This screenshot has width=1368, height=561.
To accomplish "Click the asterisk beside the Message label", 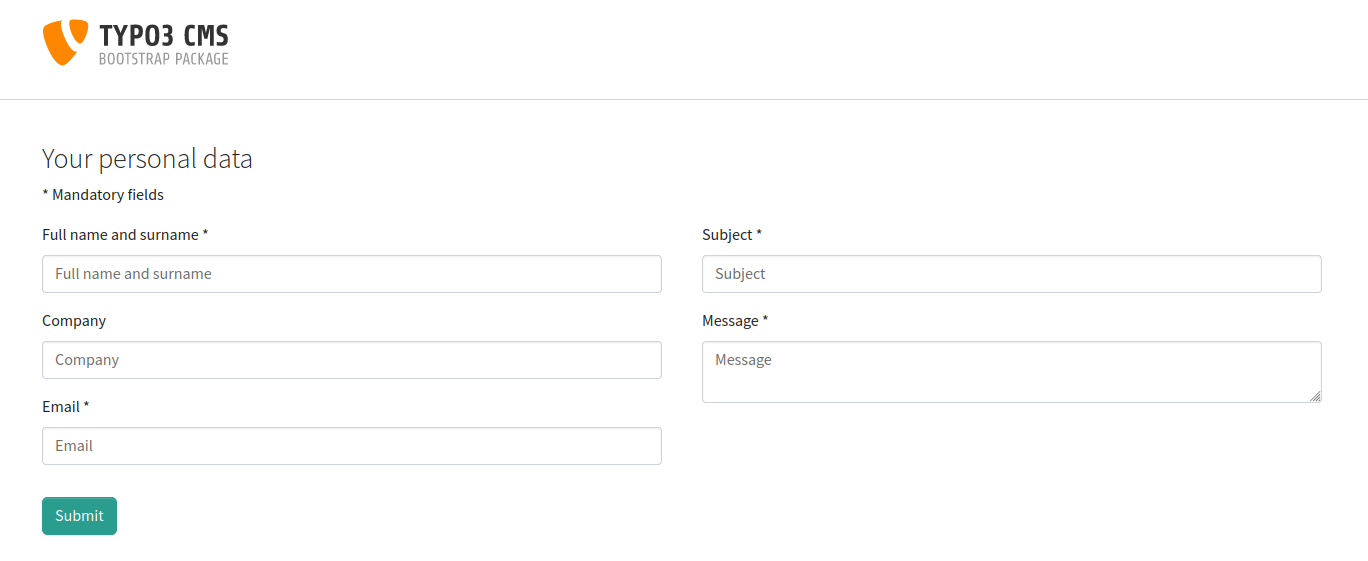I will [765, 320].
